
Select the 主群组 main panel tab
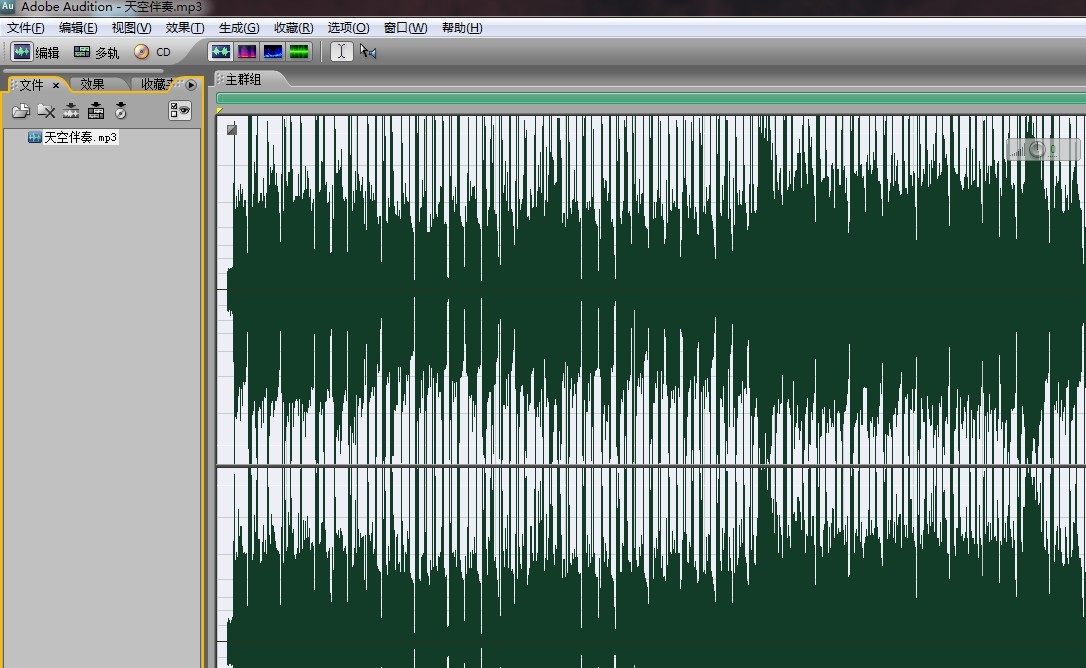coord(243,80)
